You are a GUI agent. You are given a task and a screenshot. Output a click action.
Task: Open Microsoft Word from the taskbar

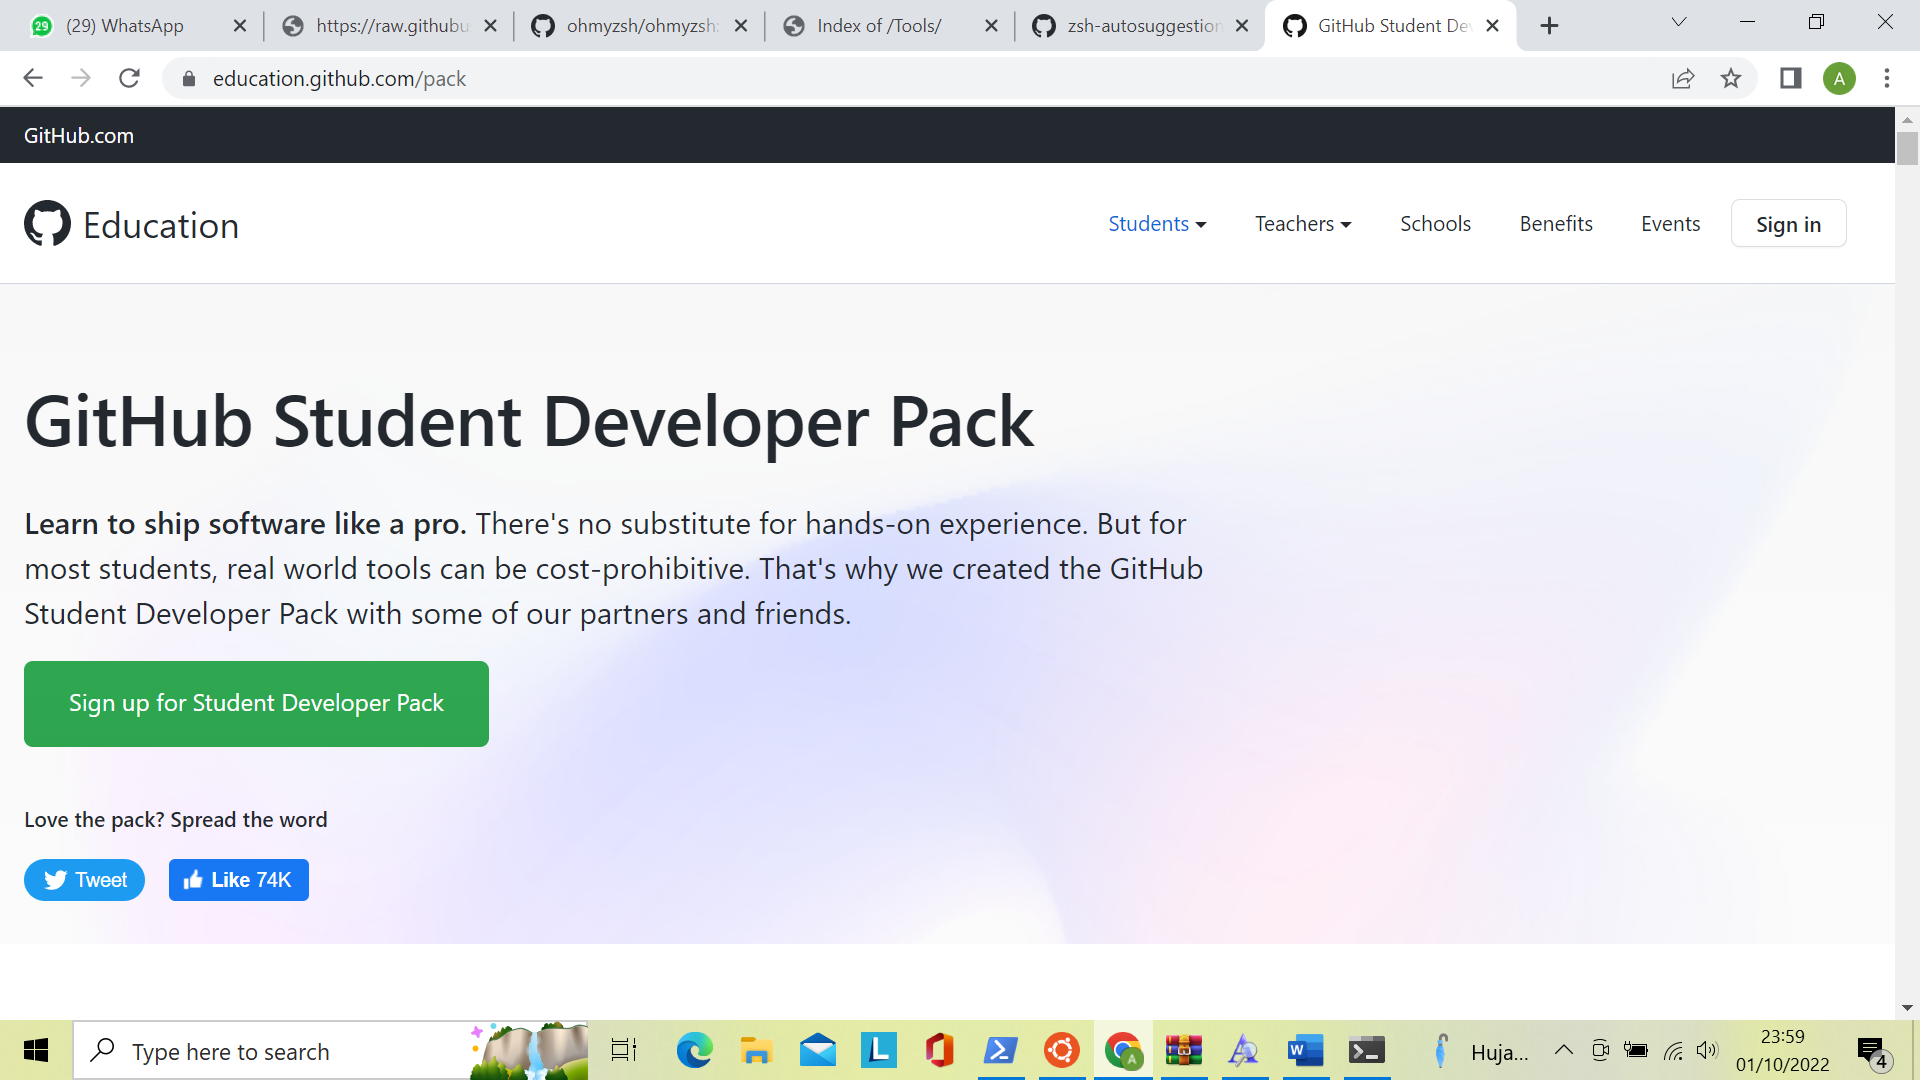pos(1304,1050)
